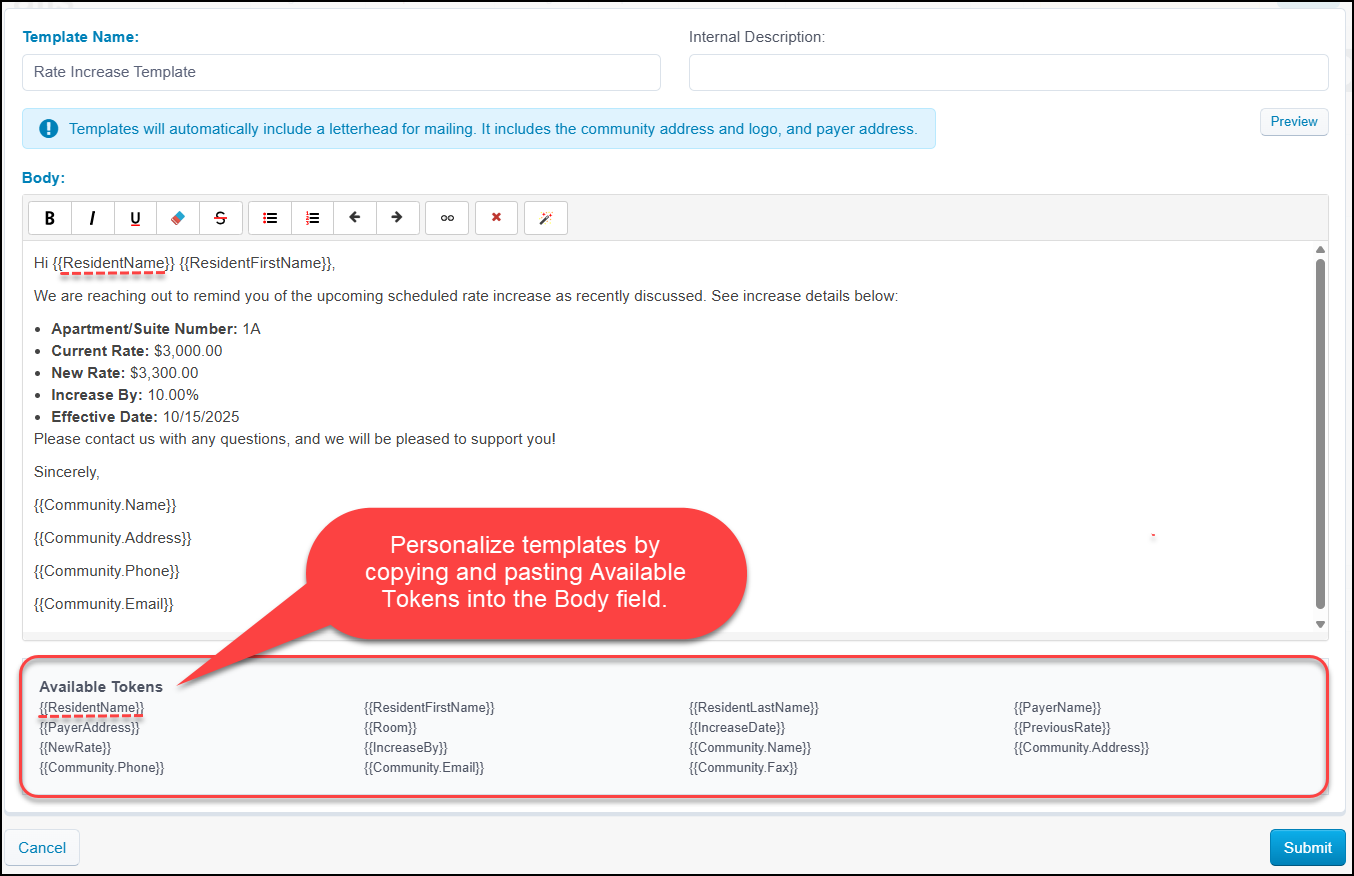Select the {{ResidentLastName}} available token
This screenshot has height=876, width=1354.
pos(754,708)
